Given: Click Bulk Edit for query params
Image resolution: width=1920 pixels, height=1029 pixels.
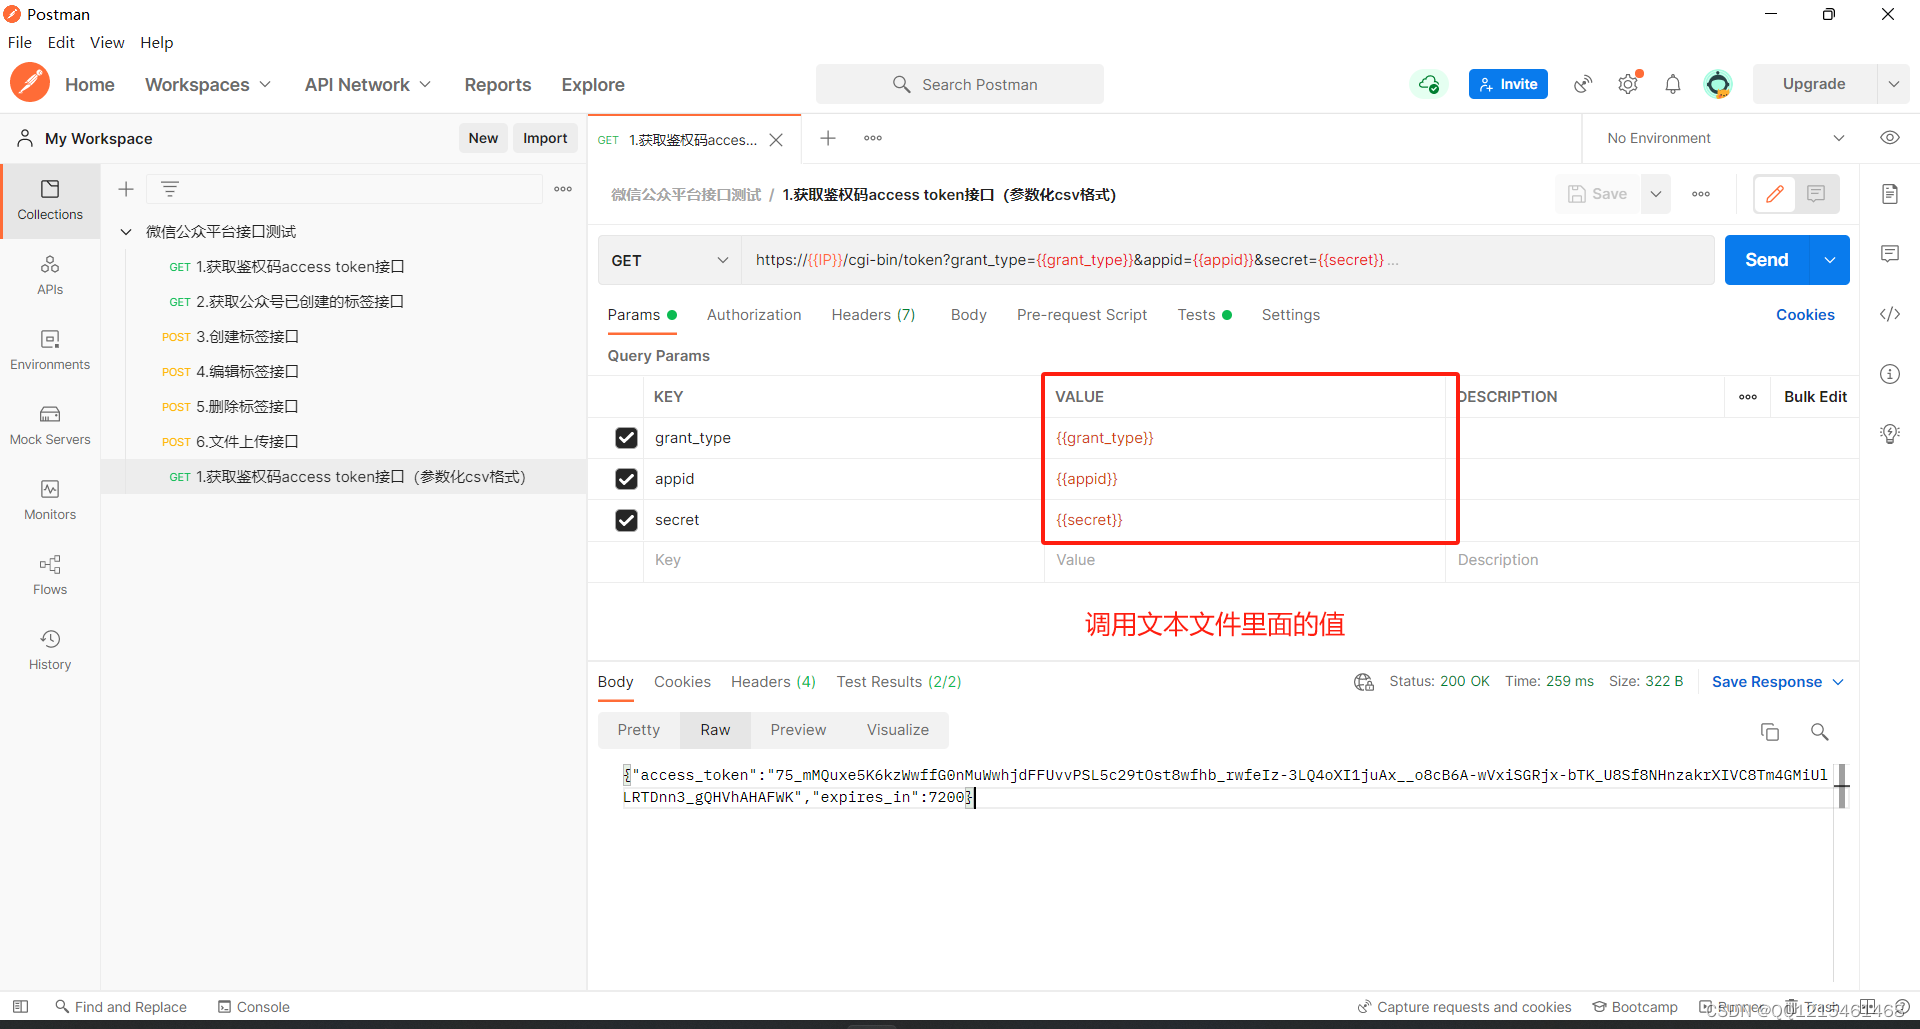Looking at the screenshot, I should coord(1815,397).
